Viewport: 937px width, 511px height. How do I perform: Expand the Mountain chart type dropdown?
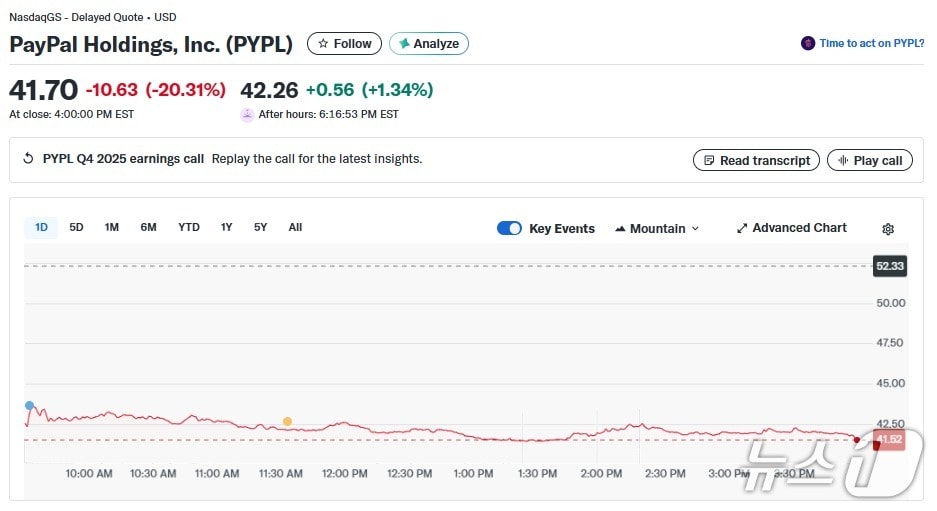tap(657, 228)
